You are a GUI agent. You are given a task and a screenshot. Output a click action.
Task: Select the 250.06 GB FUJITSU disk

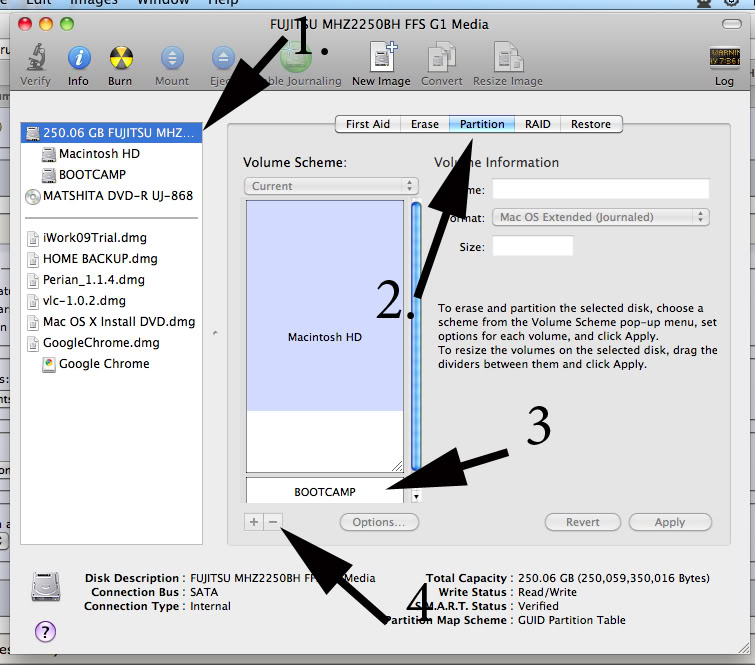click(x=111, y=132)
